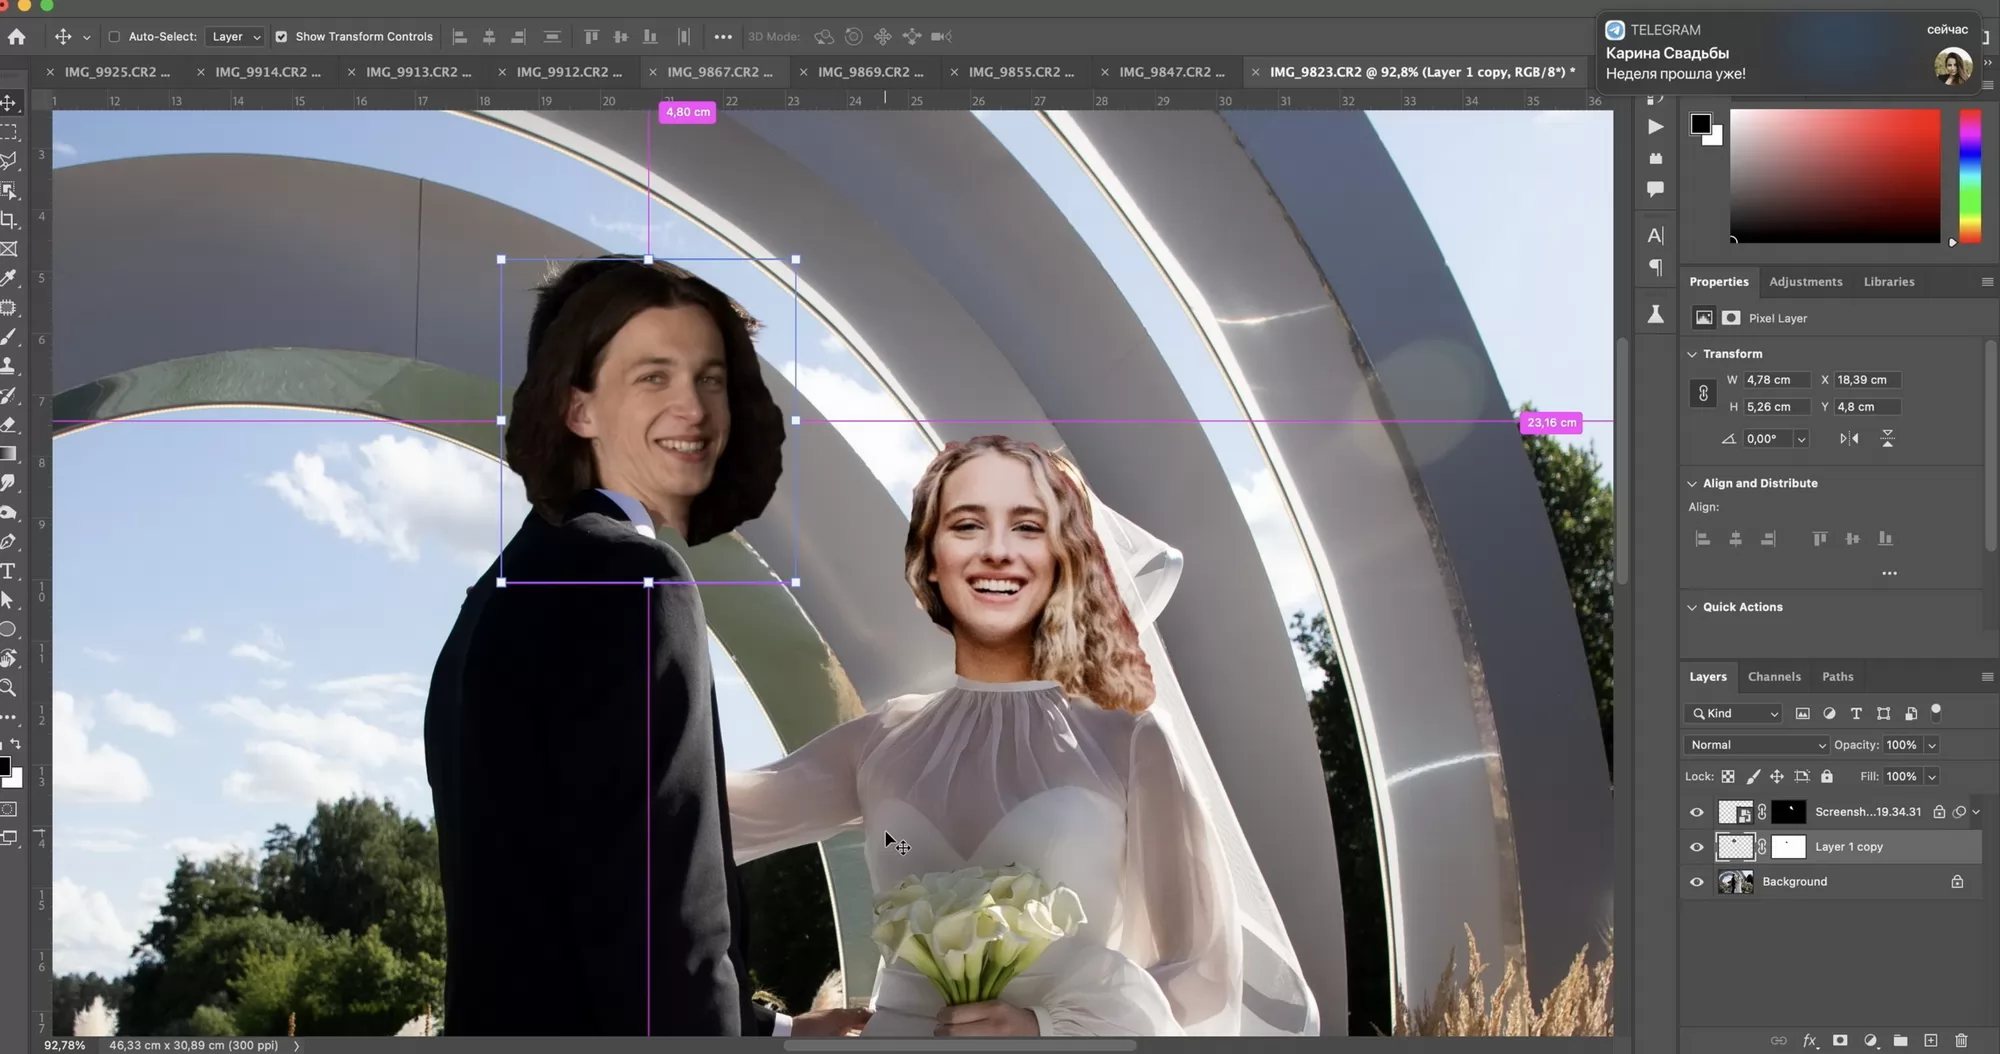Open Opacity slider dropdown arrow
This screenshot has height=1054, width=2000.
pyautogui.click(x=1932, y=745)
